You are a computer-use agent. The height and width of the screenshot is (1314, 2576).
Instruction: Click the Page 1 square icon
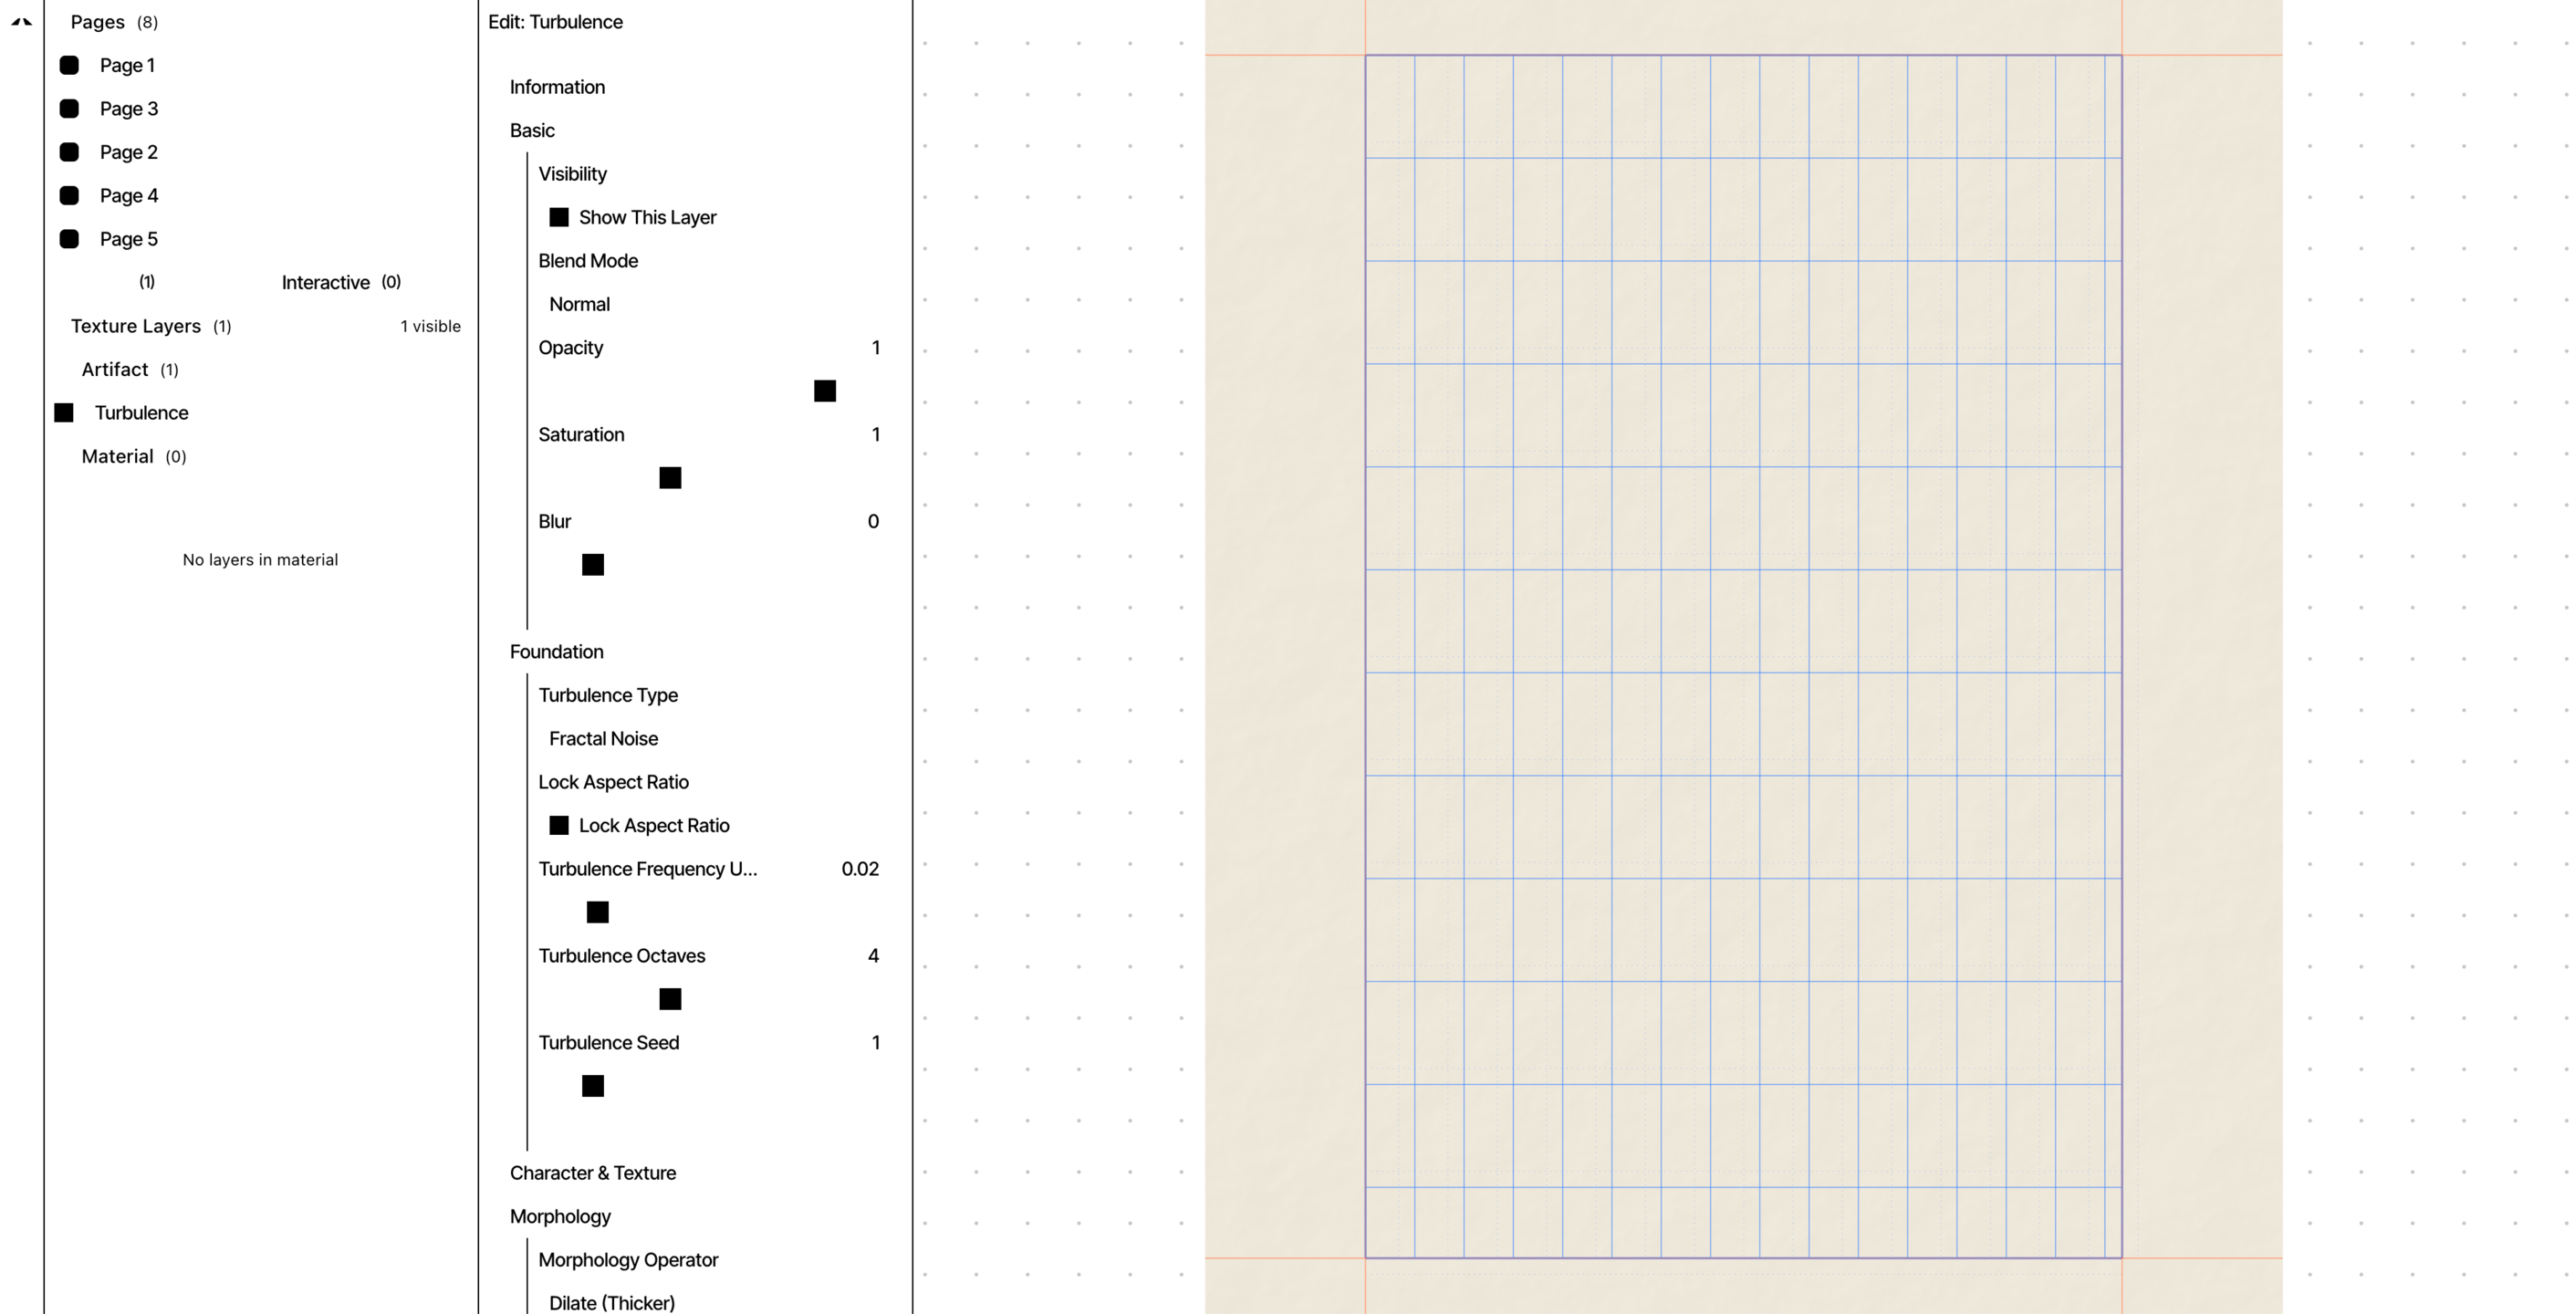[x=69, y=65]
